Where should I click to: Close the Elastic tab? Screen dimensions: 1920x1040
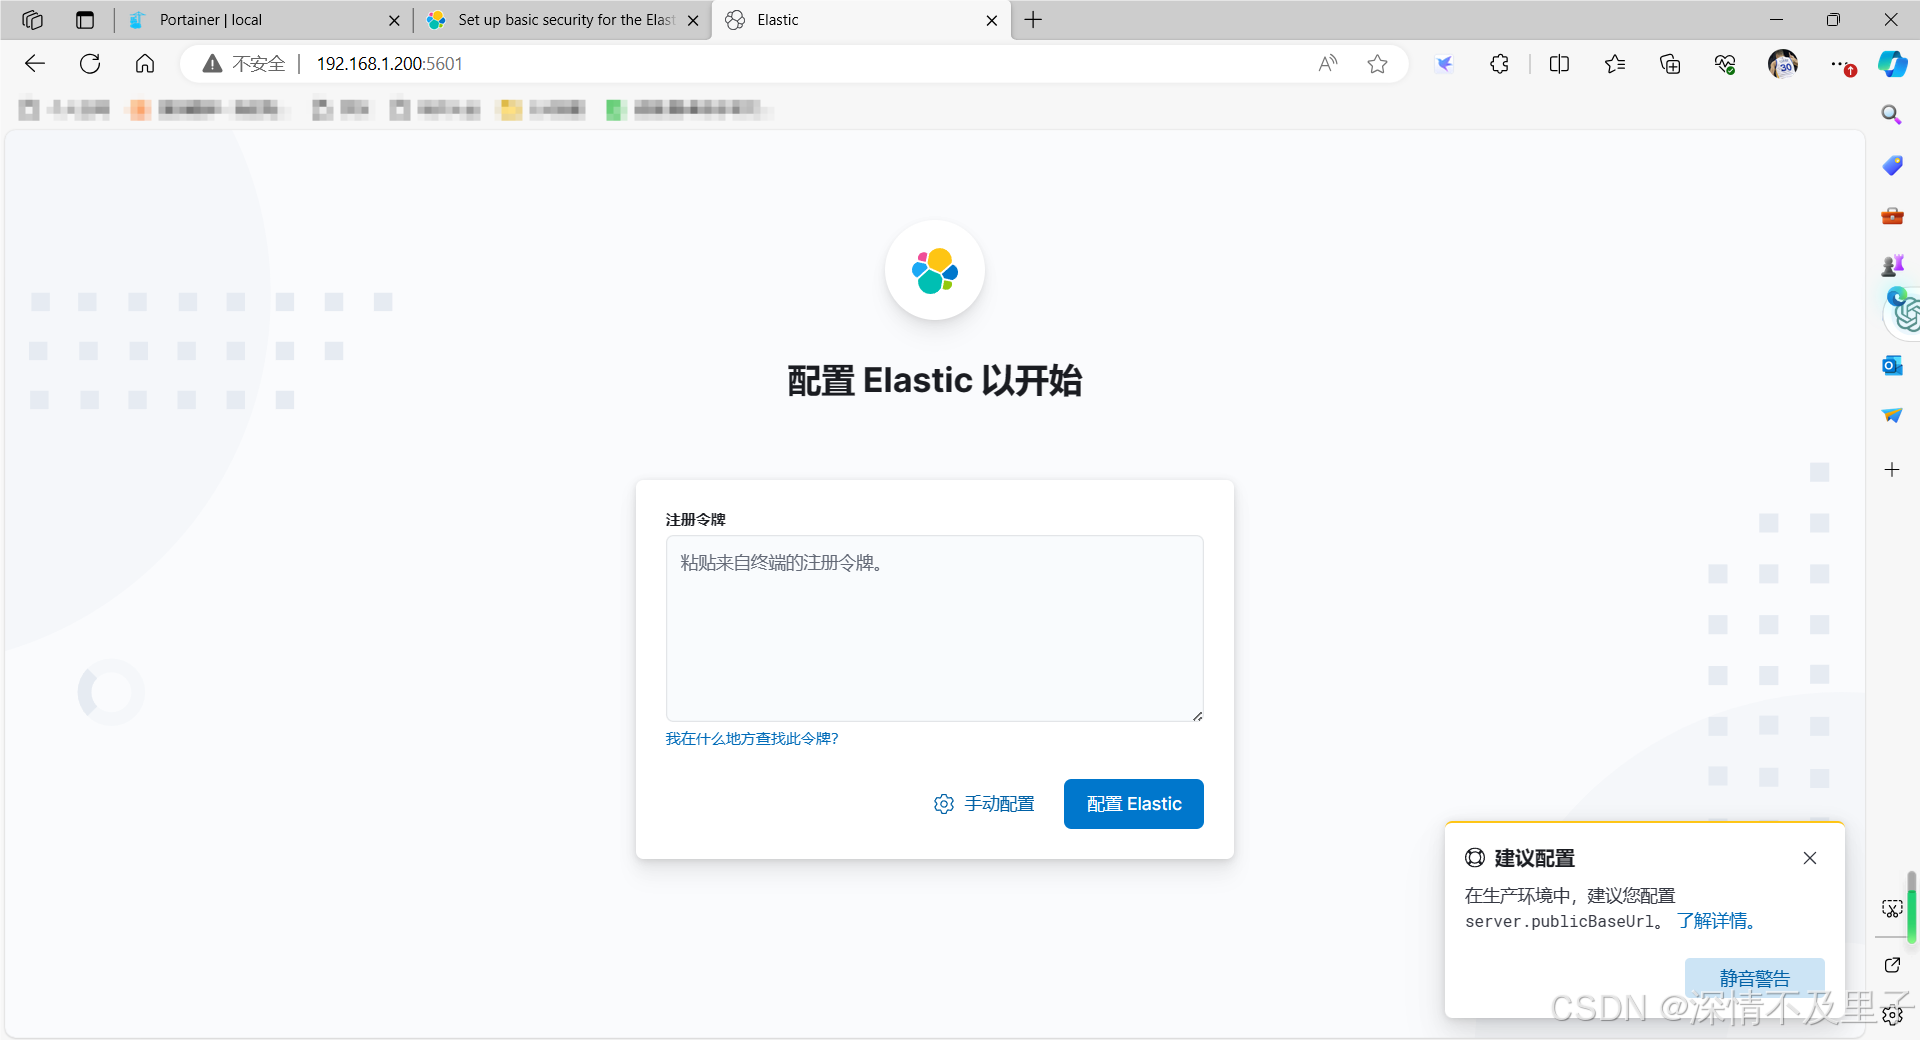click(x=992, y=20)
